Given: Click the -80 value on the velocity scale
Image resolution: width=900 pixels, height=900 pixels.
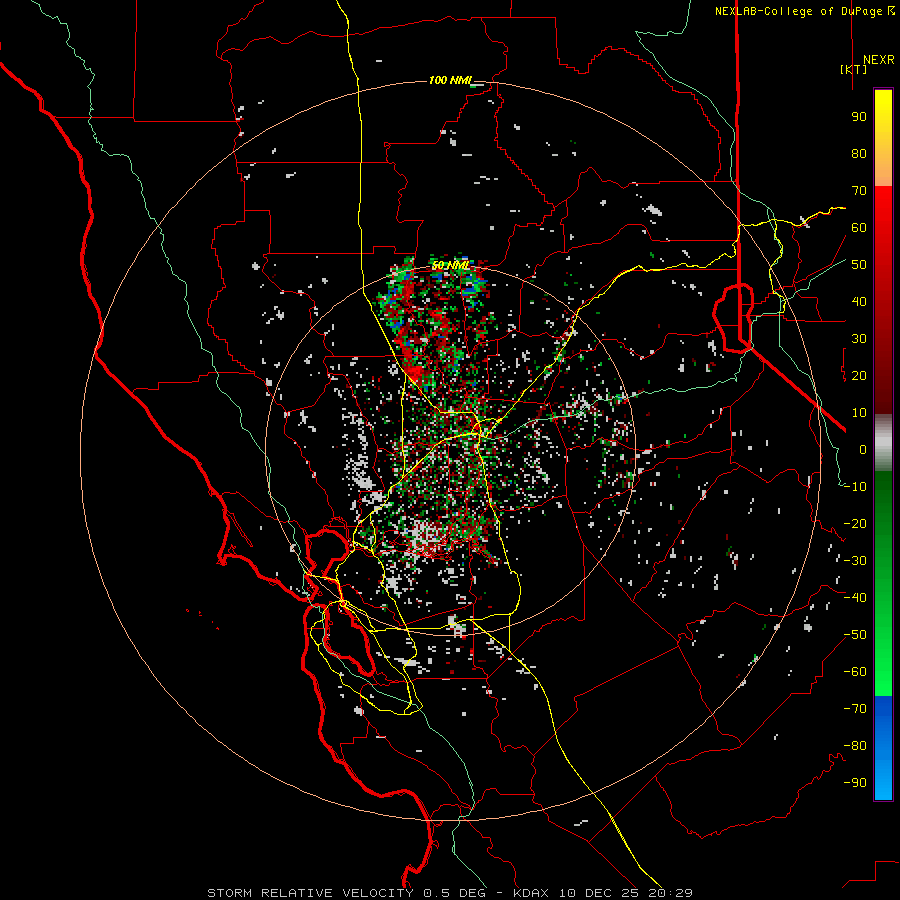Looking at the screenshot, I should coord(855,746).
